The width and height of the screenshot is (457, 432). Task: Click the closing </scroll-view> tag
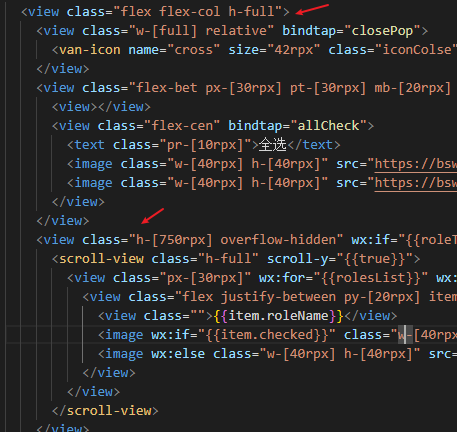[105, 411]
